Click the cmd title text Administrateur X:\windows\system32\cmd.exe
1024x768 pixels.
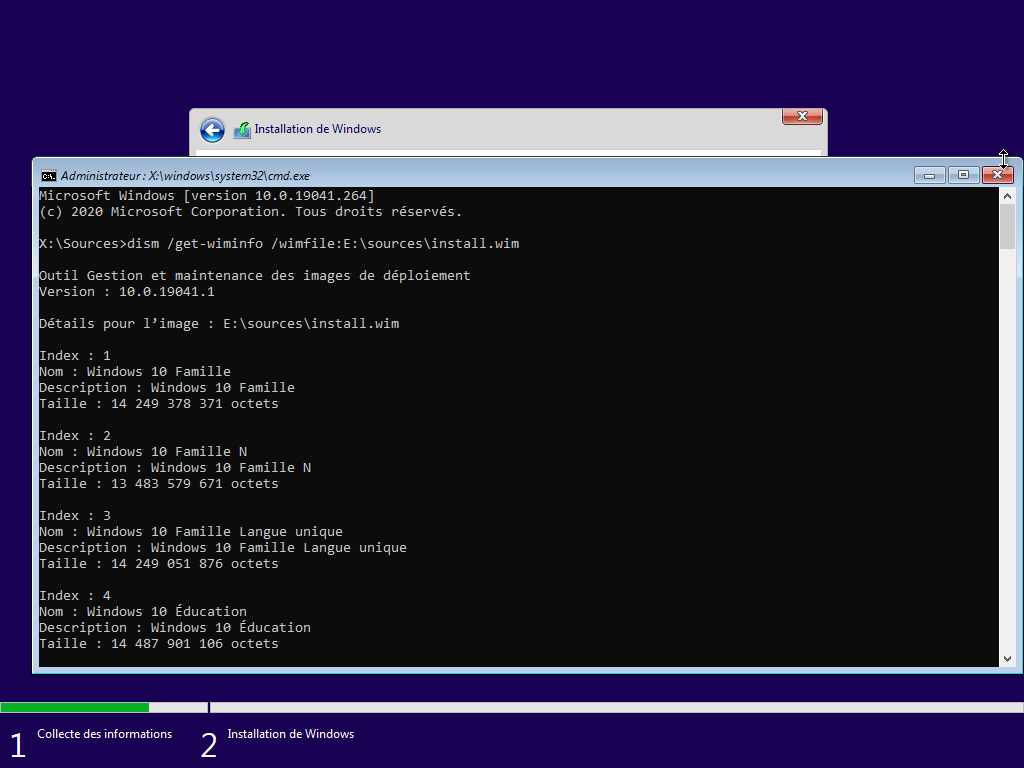[x=185, y=176]
